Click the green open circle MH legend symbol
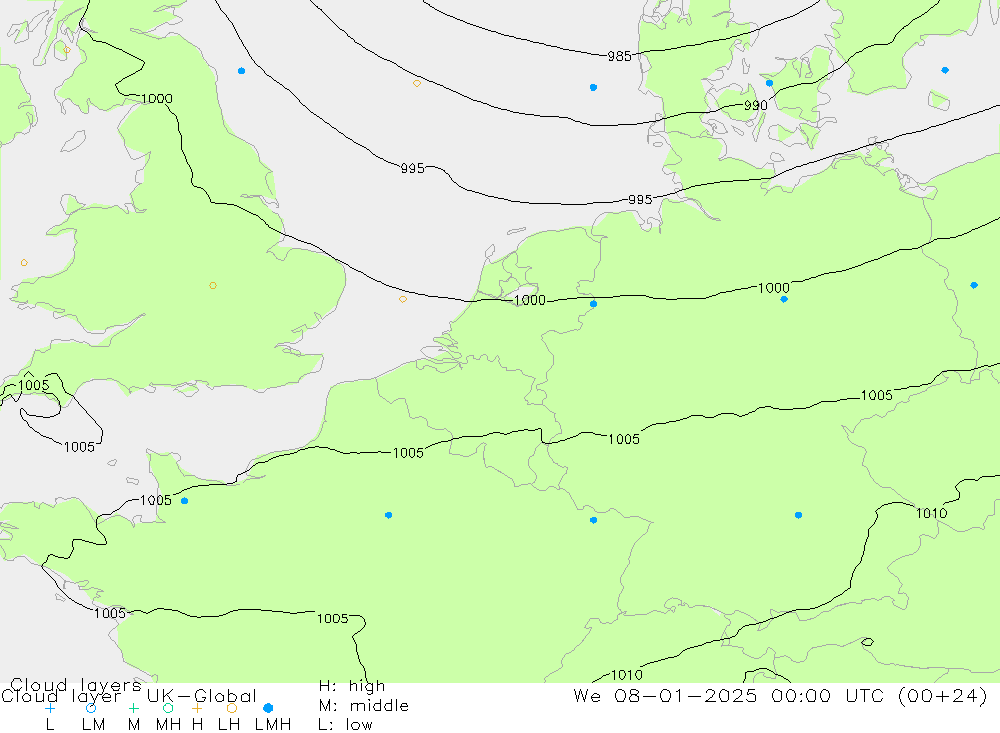The width and height of the screenshot is (1000, 733). coord(168,708)
